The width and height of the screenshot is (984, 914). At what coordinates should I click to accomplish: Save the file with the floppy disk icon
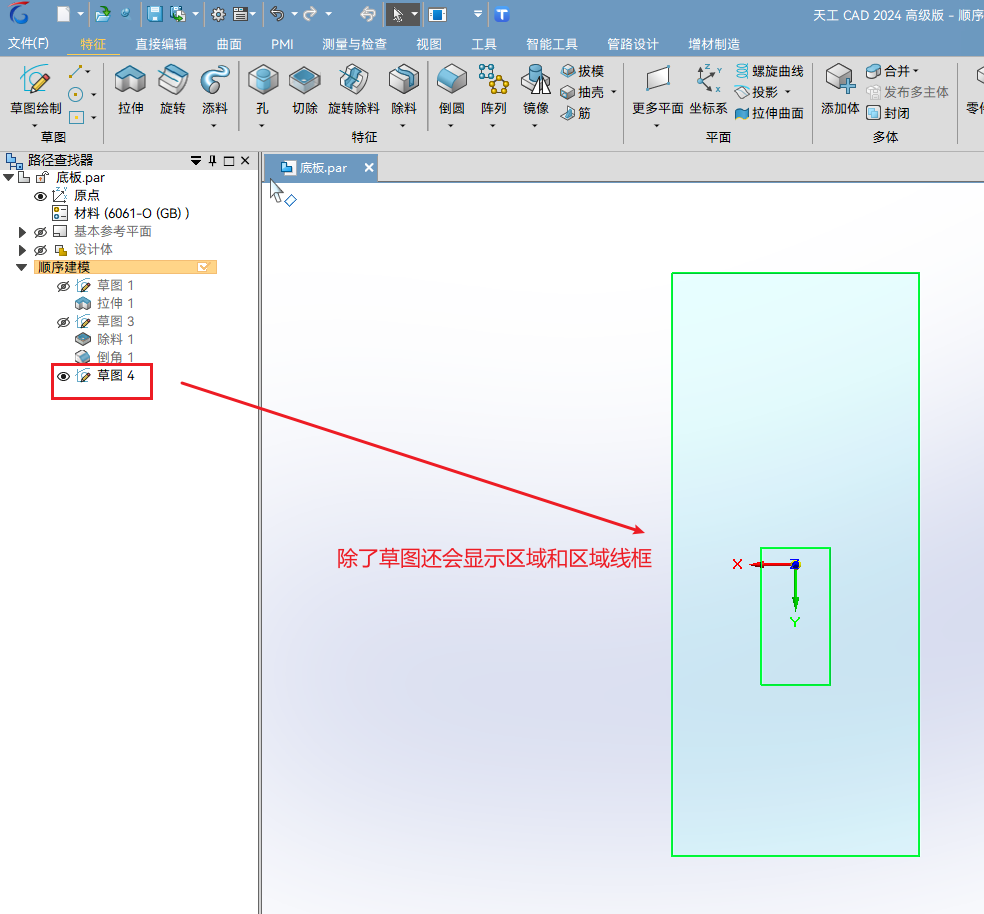[x=154, y=14]
